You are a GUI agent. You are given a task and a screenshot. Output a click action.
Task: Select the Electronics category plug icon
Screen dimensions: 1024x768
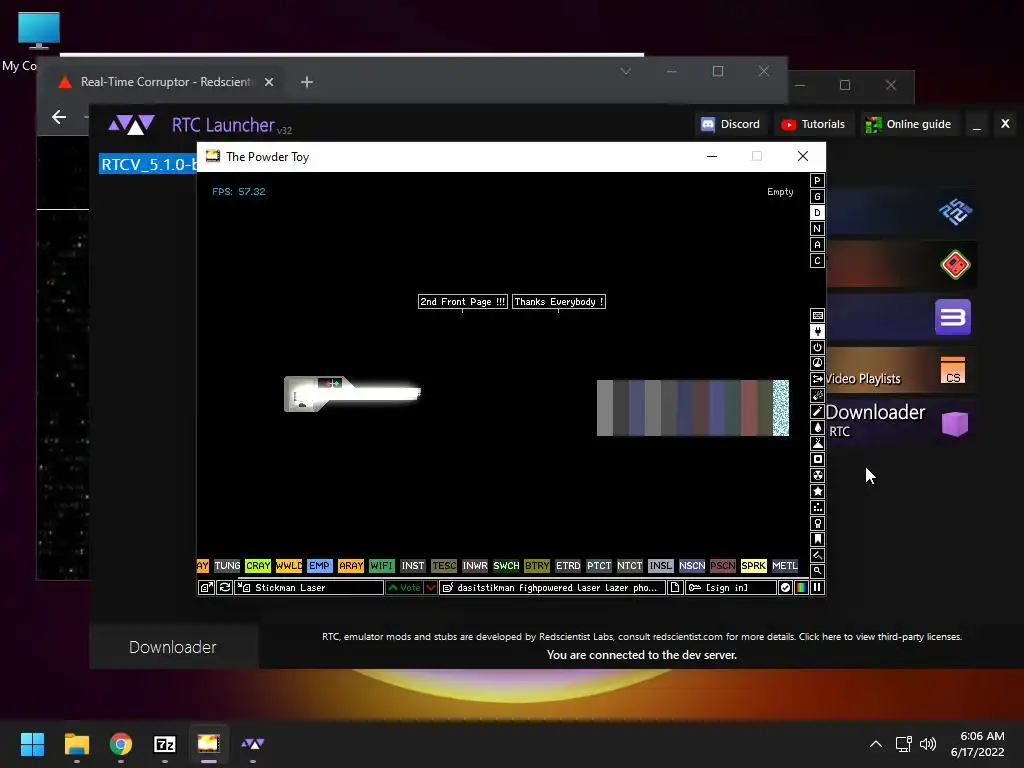tap(817, 332)
